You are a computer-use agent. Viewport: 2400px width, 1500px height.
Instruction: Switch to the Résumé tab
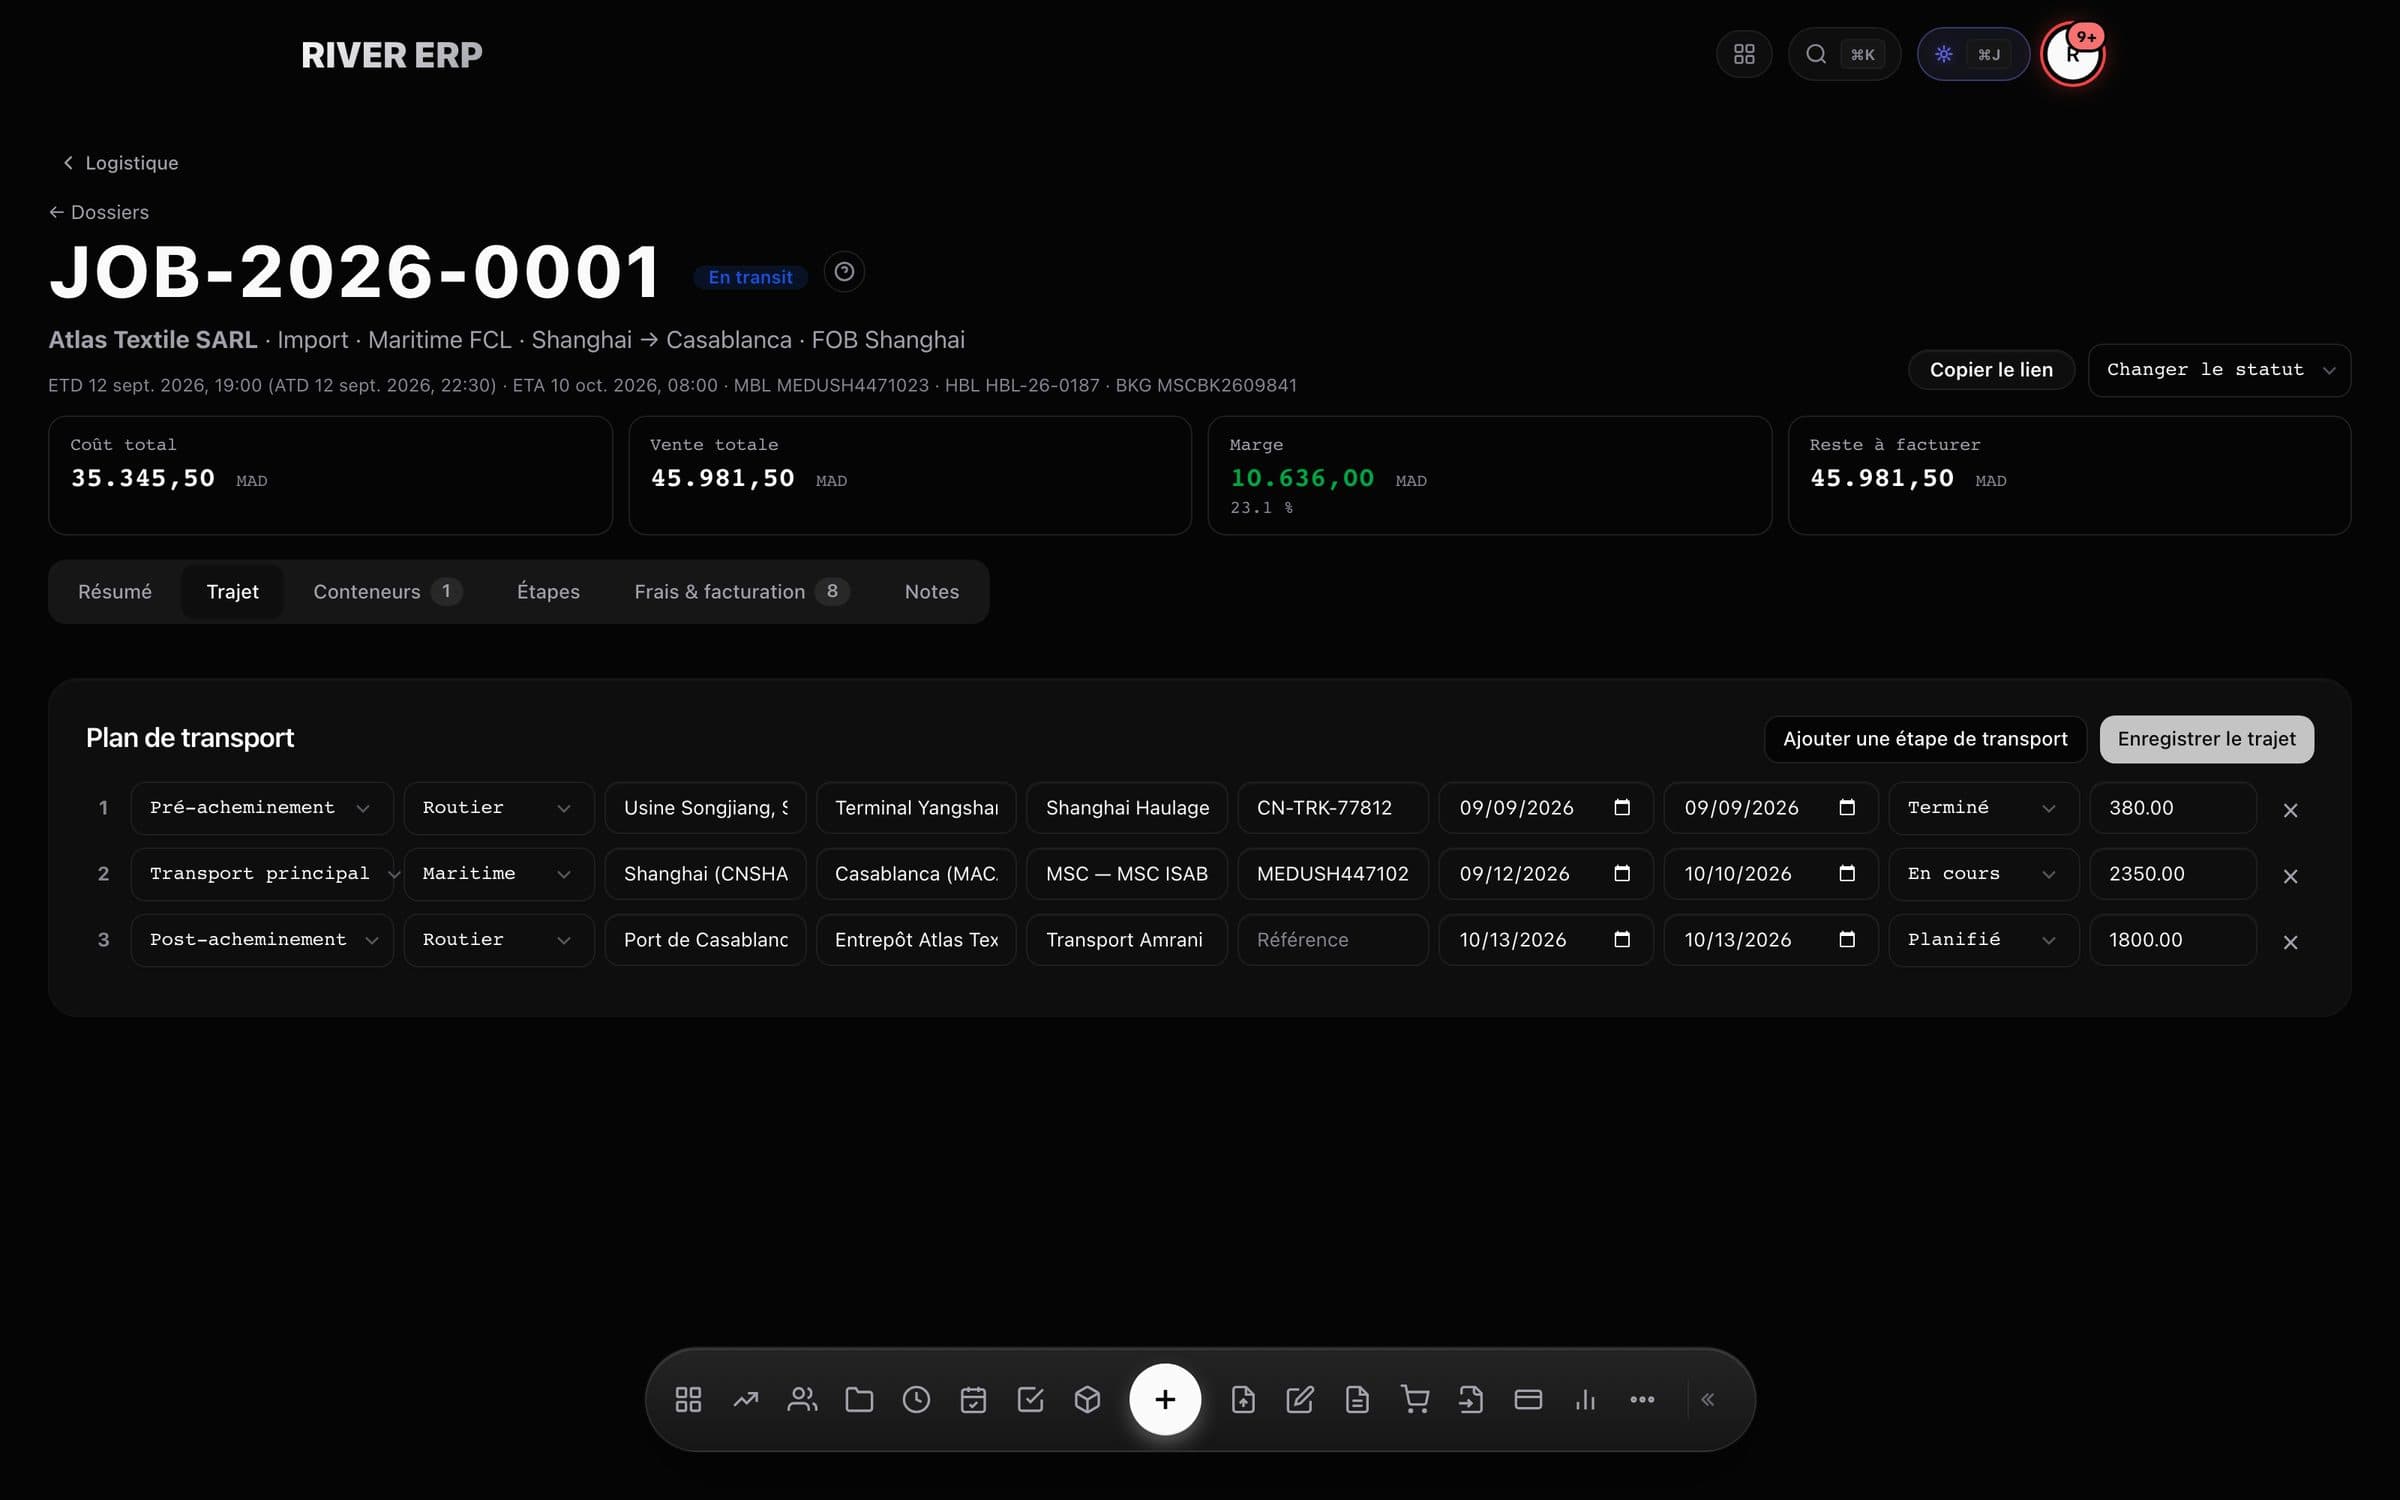pyautogui.click(x=115, y=592)
